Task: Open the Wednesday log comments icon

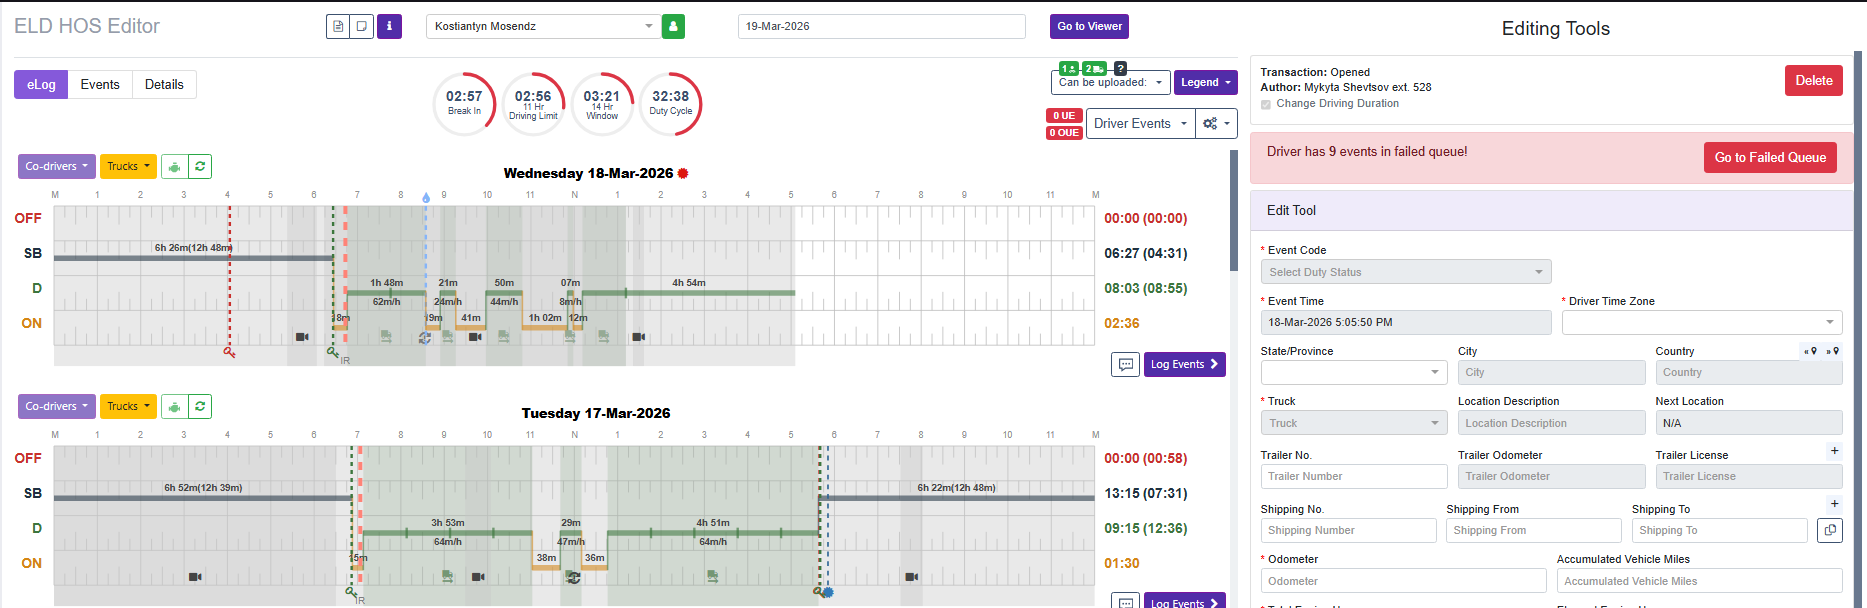Action: click(1125, 364)
